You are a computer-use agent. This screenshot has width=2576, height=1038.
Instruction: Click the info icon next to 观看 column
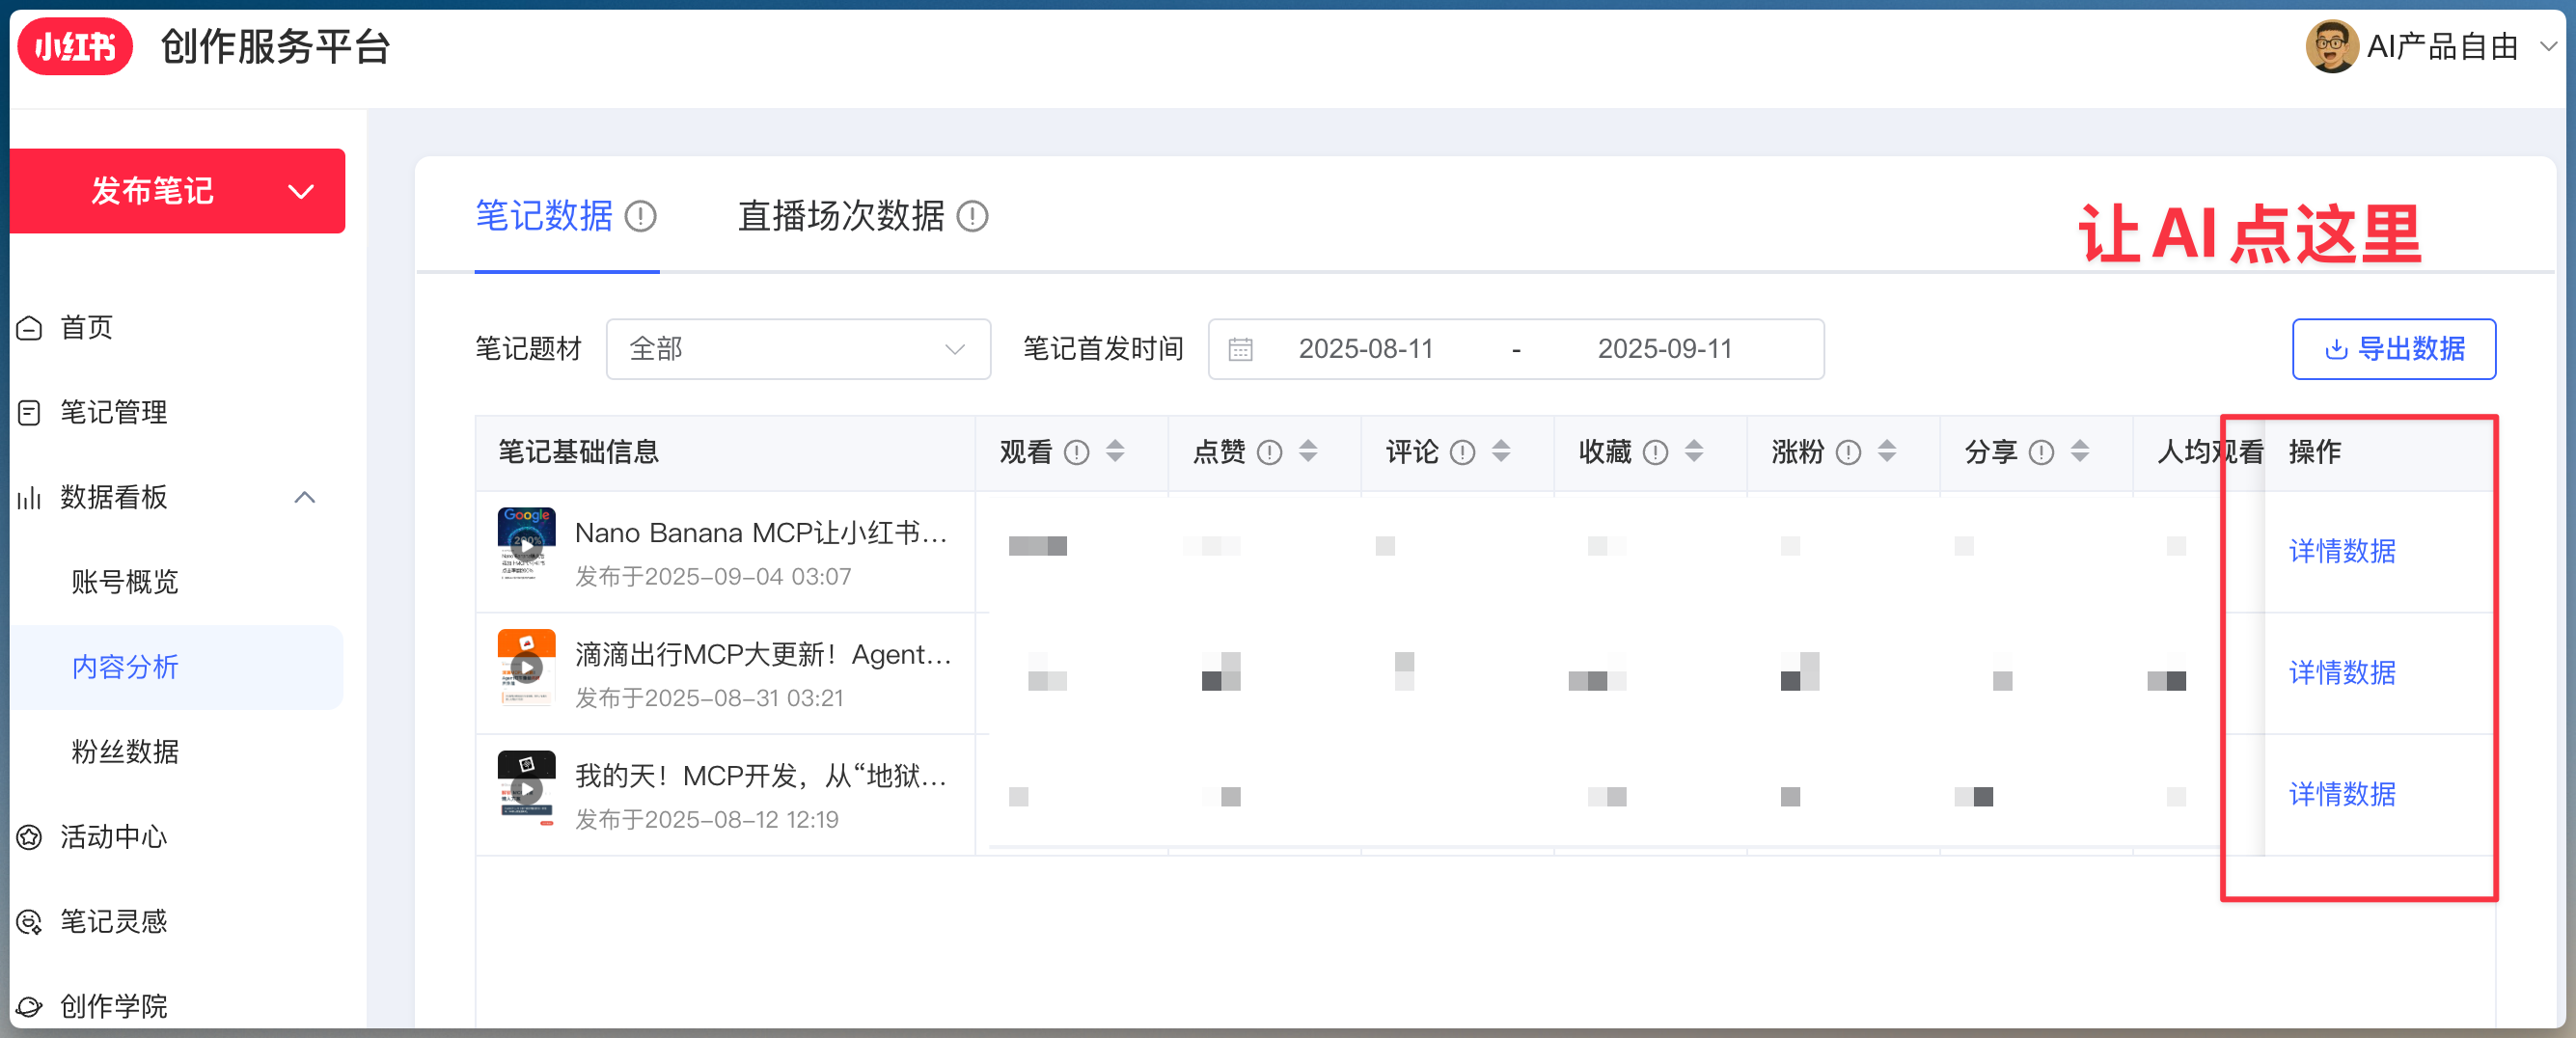1077,452
